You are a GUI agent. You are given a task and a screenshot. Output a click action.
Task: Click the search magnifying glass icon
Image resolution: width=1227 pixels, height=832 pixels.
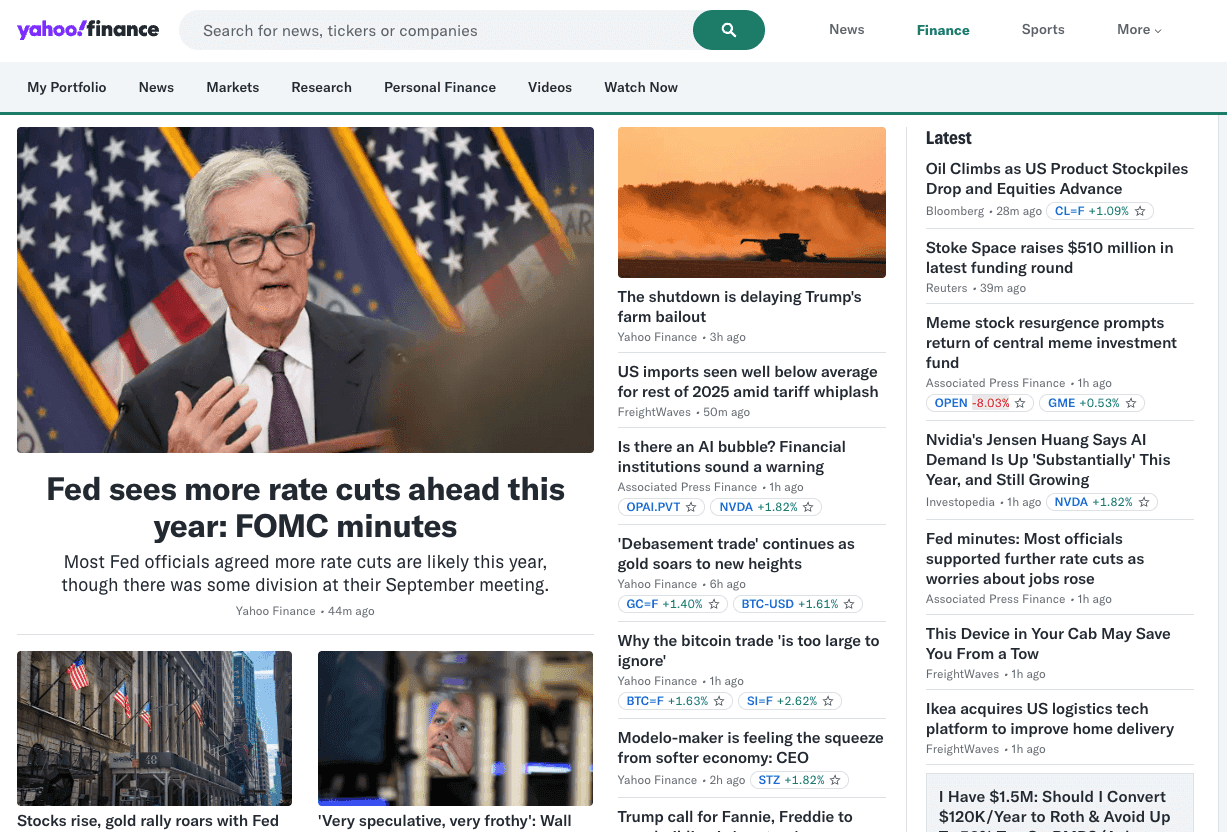tap(728, 30)
